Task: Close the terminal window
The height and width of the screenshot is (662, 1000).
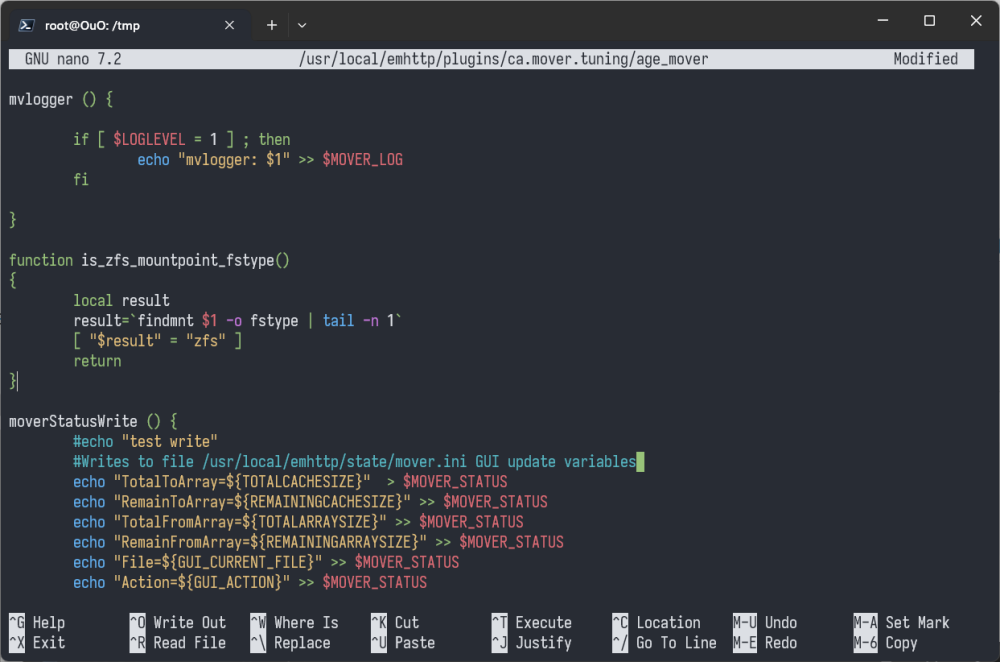Action: (976, 20)
